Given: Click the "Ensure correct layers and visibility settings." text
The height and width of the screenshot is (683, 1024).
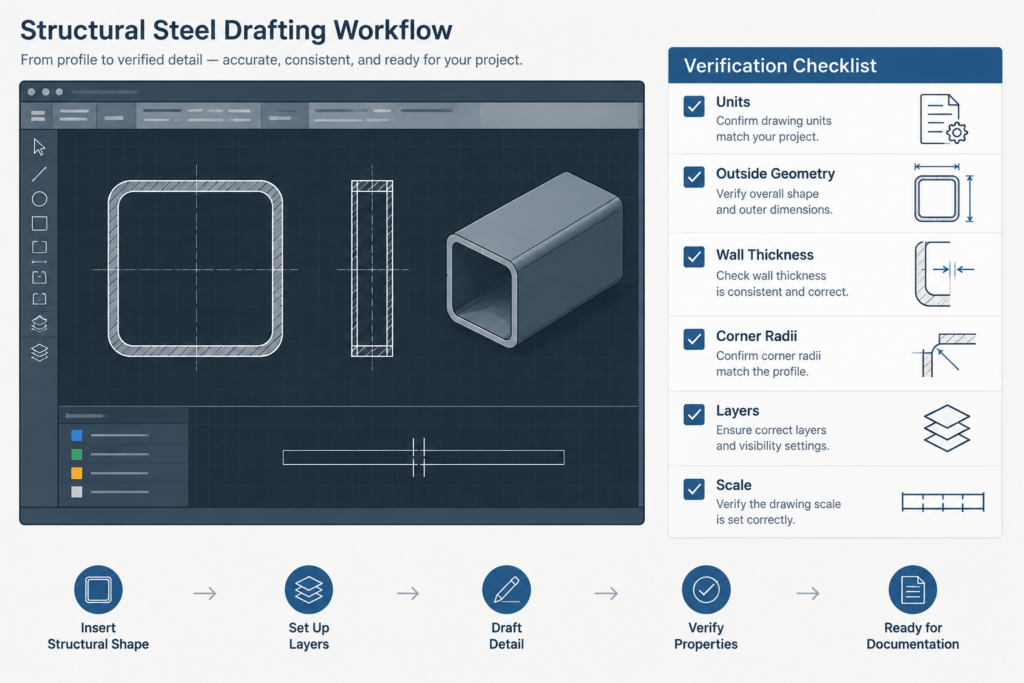Looking at the screenshot, I should click(x=773, y=438).
